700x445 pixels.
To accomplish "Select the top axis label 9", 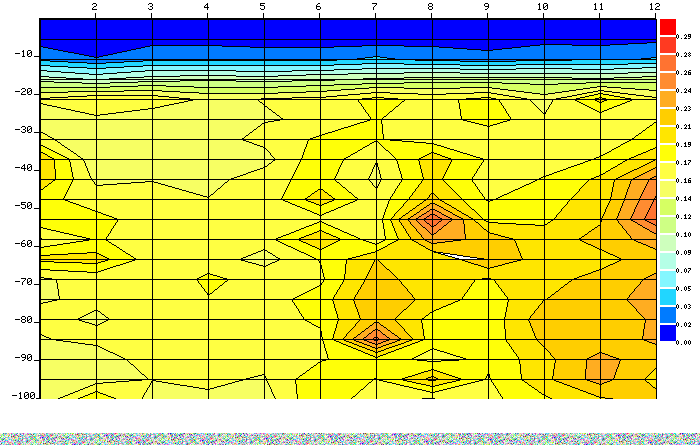I will coord(487,7).
